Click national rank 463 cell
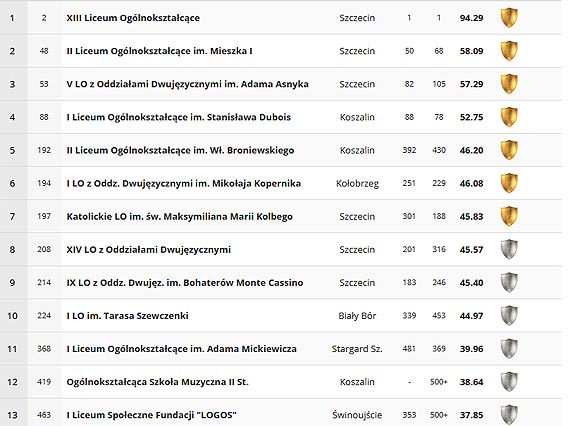The image size is (570, 426). [44, 415]
